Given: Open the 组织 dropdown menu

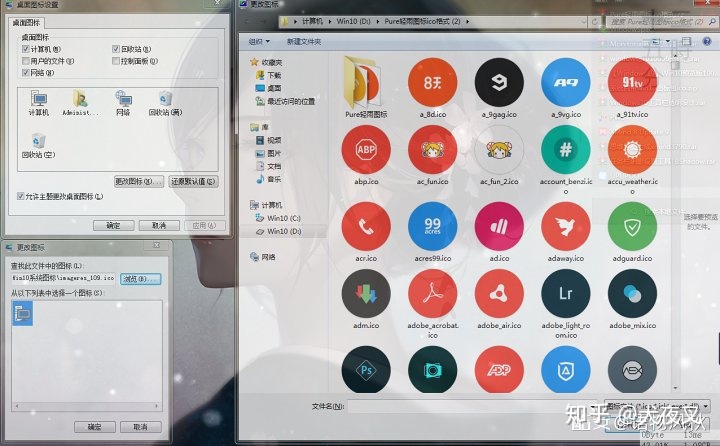Looking at the screenshot, I should (x=259, y=42).
